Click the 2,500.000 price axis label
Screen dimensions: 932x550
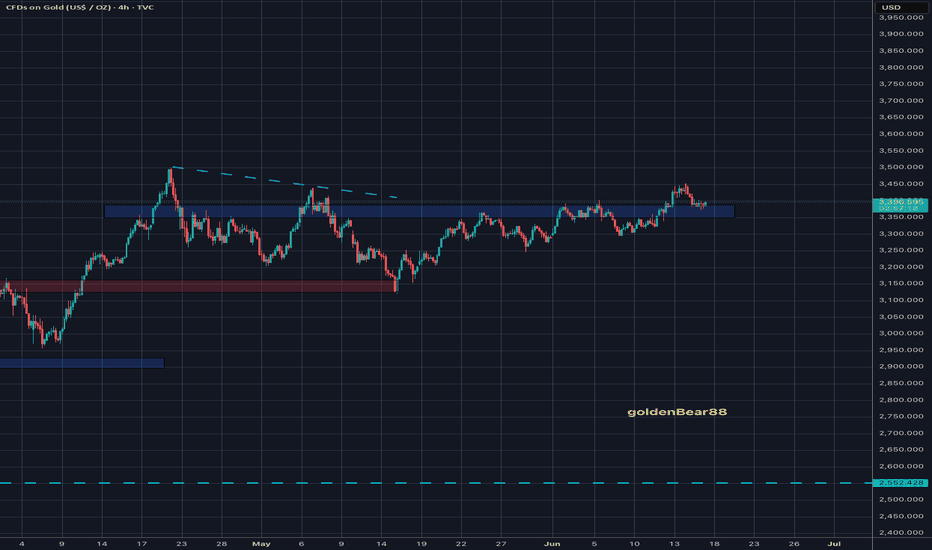click(x=901, y=499)
